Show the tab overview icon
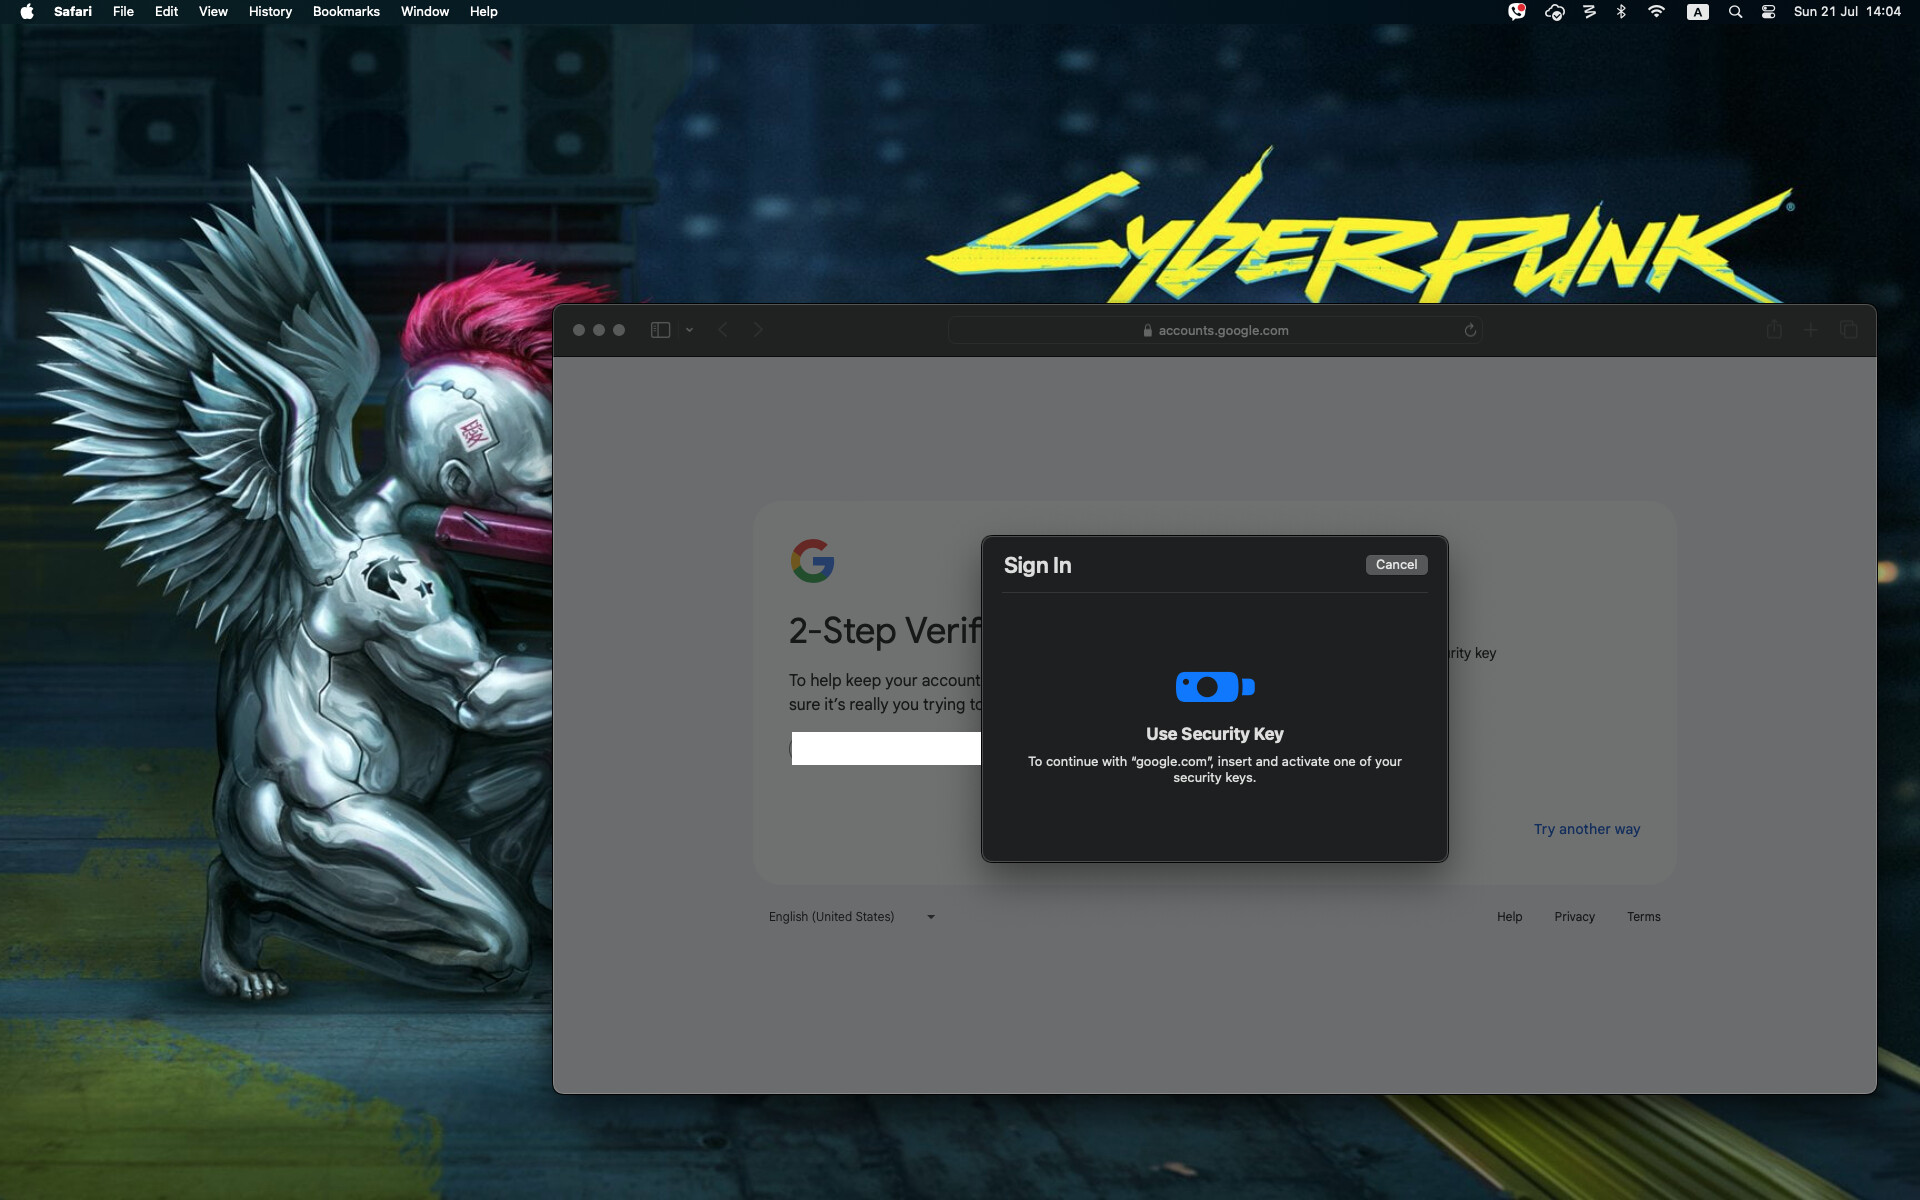This screenshot has height=1200, width=1920. click(x=1848, y=330)
